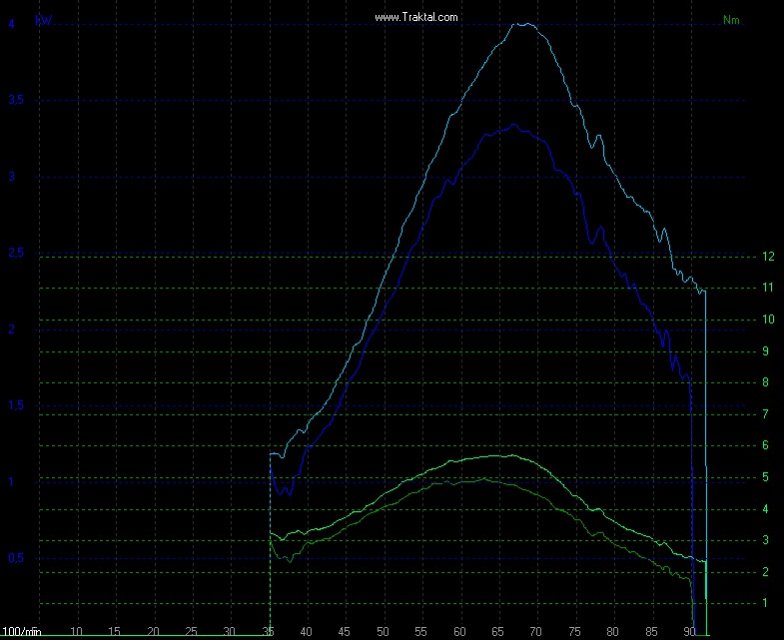Click the 3.5 kW tick on left axis
The image size is (784, 640).
[x=17, y=100]
